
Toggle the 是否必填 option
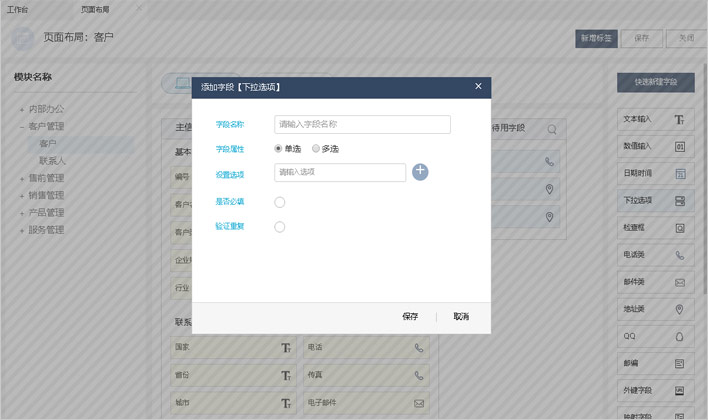280,202
